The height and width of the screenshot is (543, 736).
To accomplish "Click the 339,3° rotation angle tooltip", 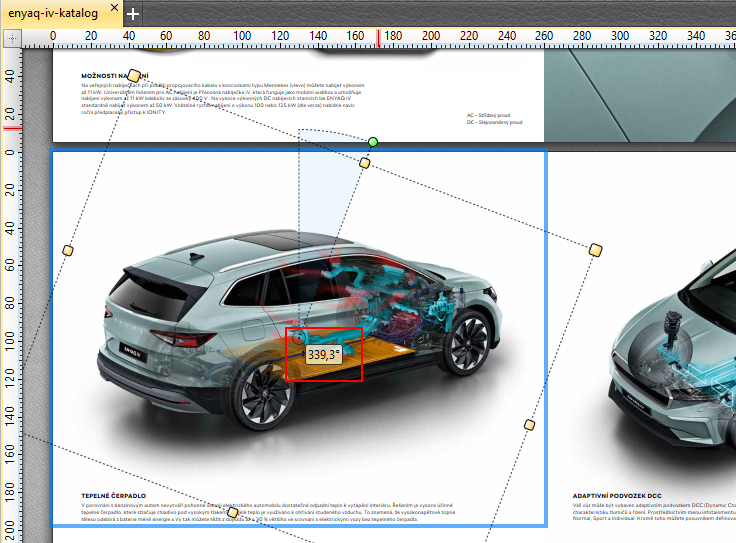I will click(x=323, y=354).
